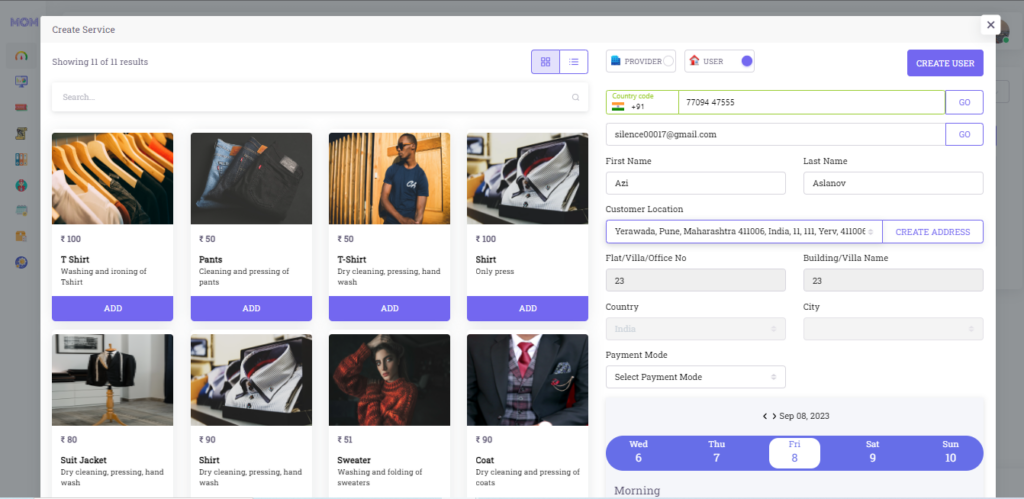Click the Suit Jacket mannequin thumbnail
The width and height of the screenshot is (1024, 499).
tap(112, 380)
